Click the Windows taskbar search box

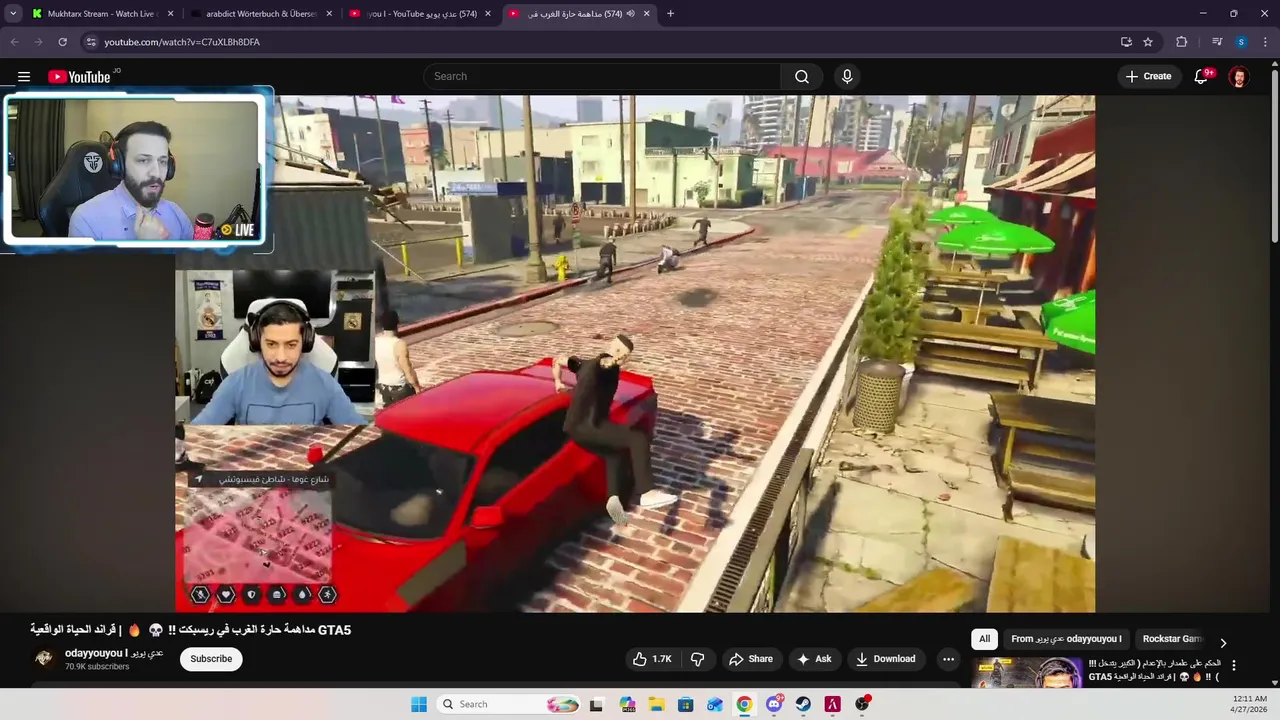pyautogui.click(x=510, y=704)
